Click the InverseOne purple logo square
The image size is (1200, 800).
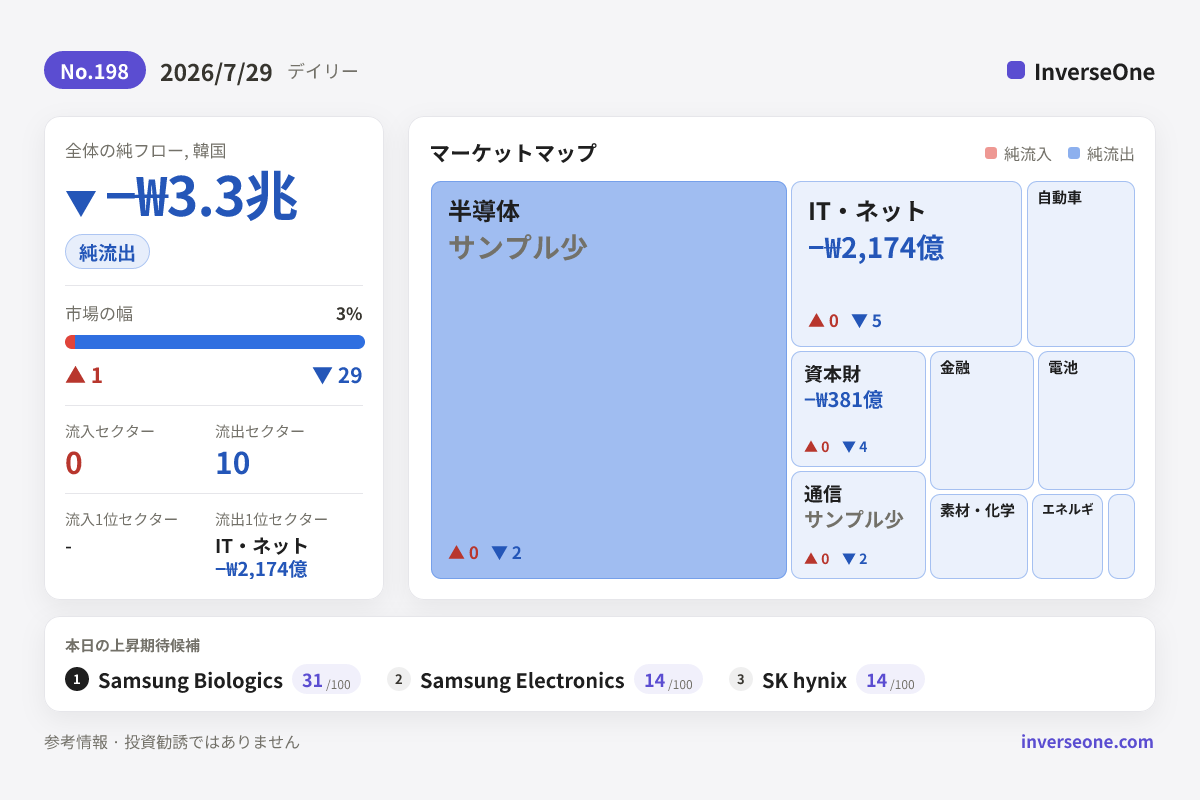coord(1016,70)
